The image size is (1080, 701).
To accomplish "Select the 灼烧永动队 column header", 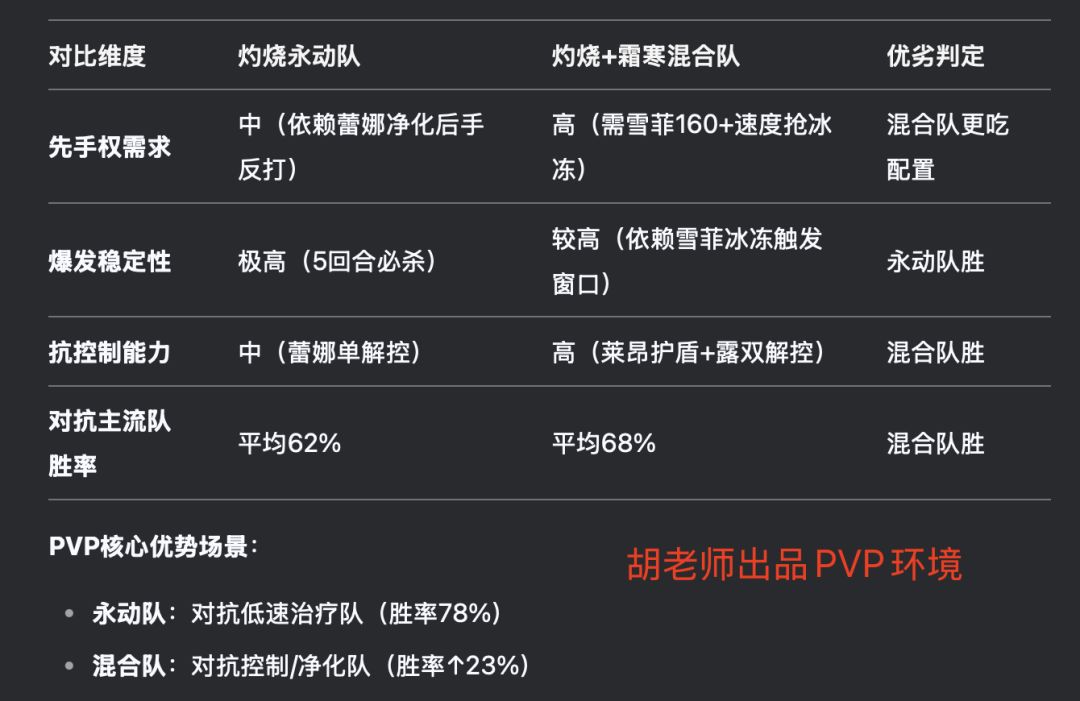I will (x=299, y=56).
